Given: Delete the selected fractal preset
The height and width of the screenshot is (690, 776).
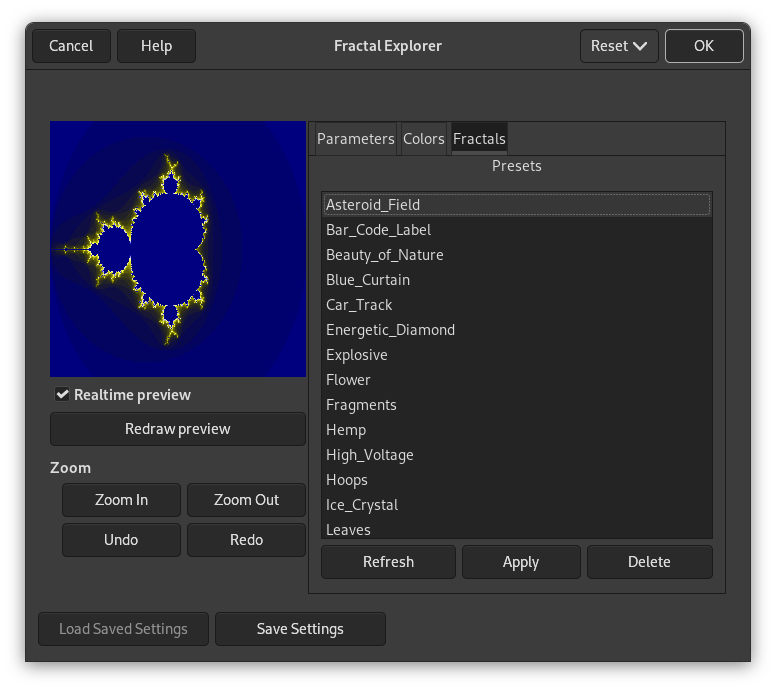Looking at the screenshot, I should [649, 562].
